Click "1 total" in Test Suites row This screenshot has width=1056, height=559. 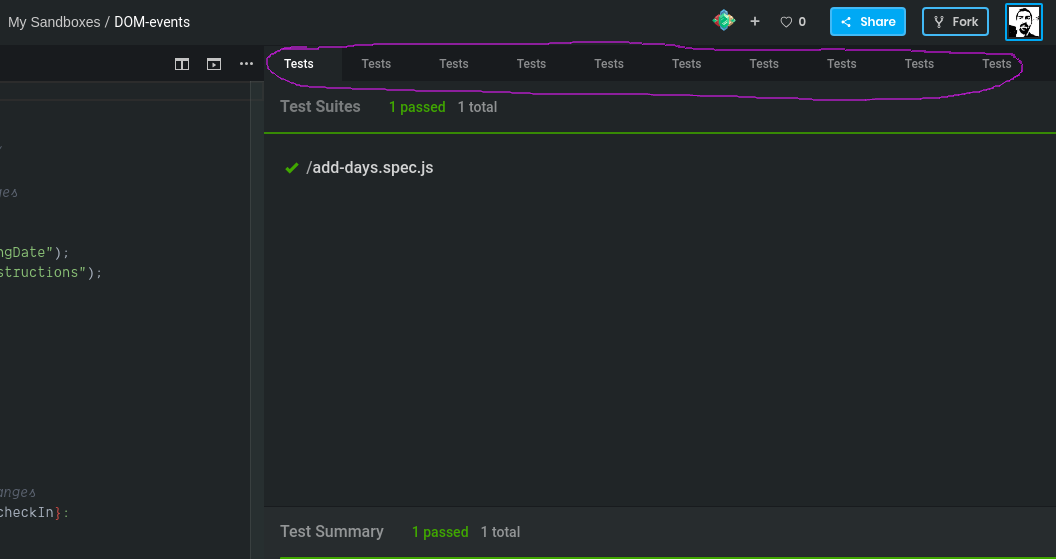tap(477, 107)
